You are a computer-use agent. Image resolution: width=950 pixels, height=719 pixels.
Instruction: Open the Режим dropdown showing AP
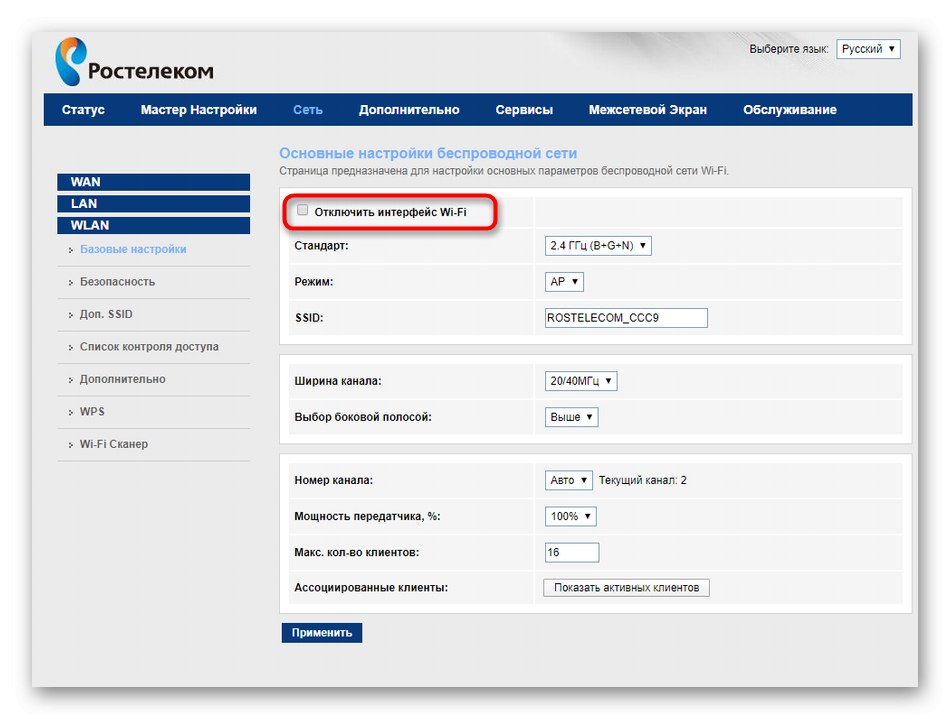564,282
